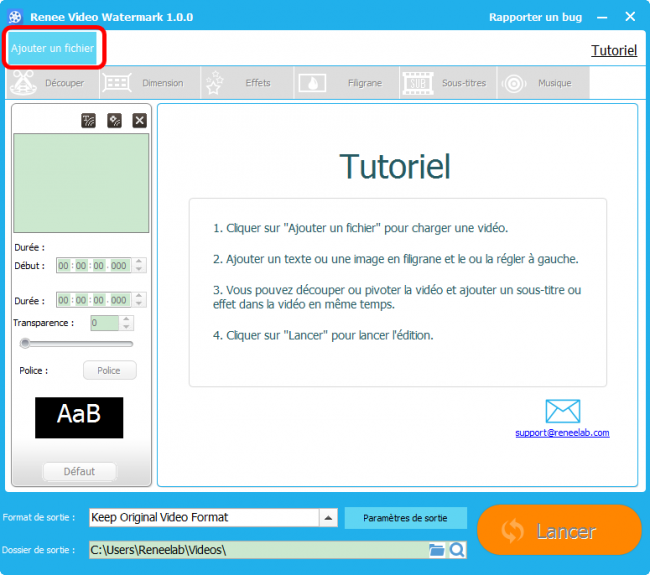This screenshot has height=575, width=650.
Task: Click the watermark preview area
Action: 81,183
